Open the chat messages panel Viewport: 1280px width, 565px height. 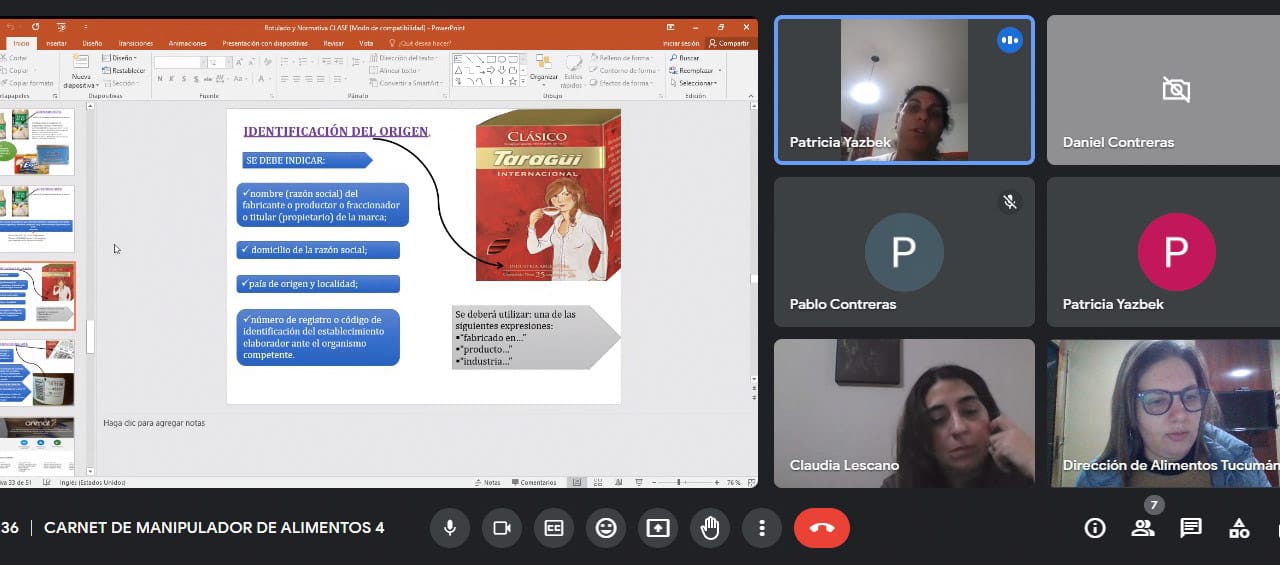1191,528
